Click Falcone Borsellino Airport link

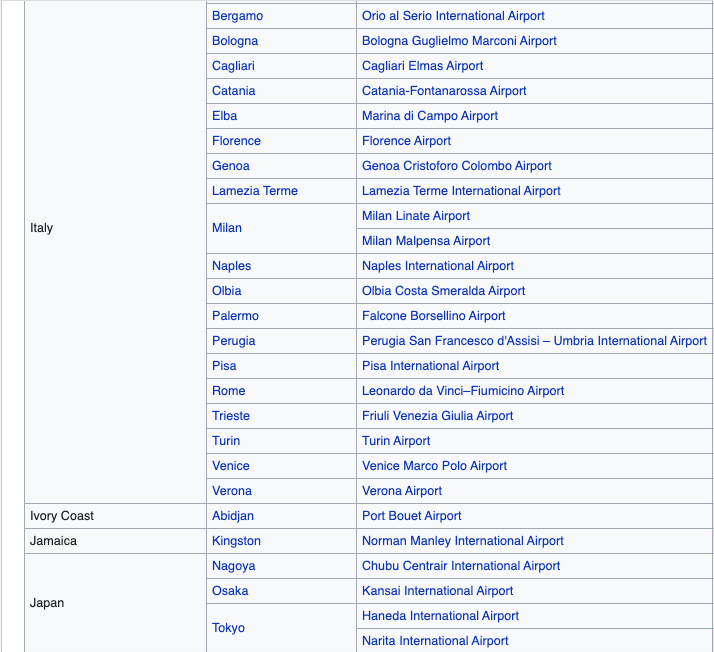tap(434, 316)
